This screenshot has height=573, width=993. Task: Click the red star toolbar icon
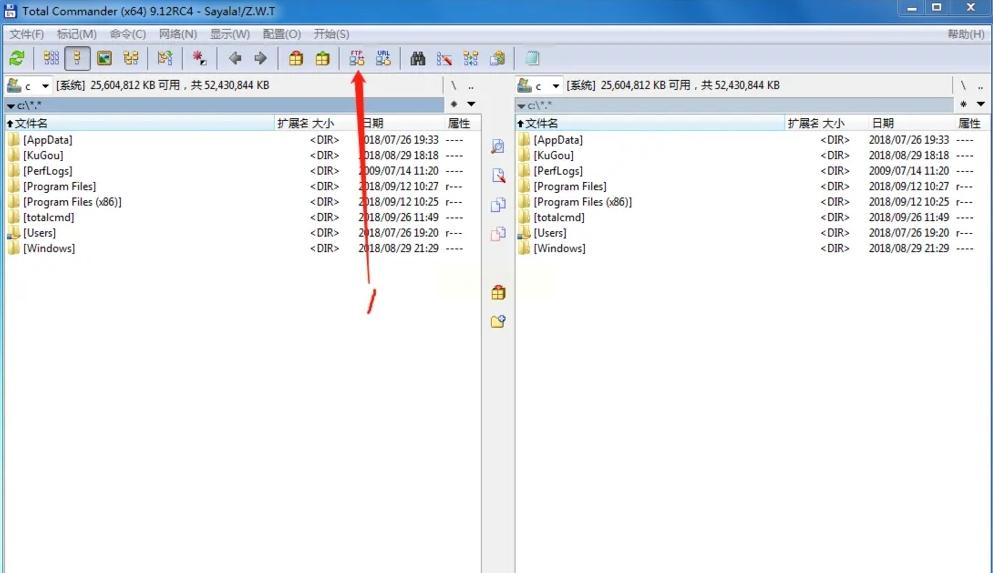[199, 58]
